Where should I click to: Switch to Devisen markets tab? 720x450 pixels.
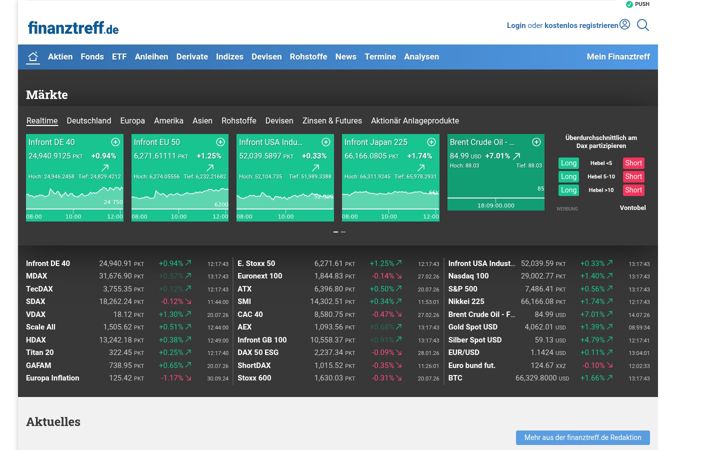279,121
